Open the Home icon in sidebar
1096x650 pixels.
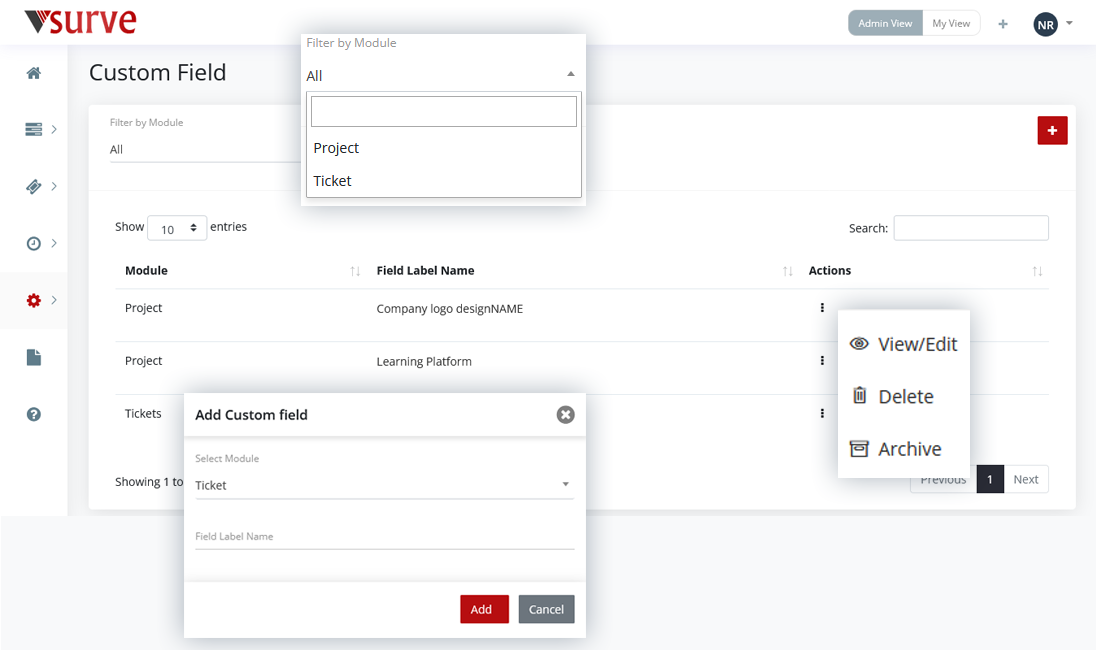tap(34, 73)
